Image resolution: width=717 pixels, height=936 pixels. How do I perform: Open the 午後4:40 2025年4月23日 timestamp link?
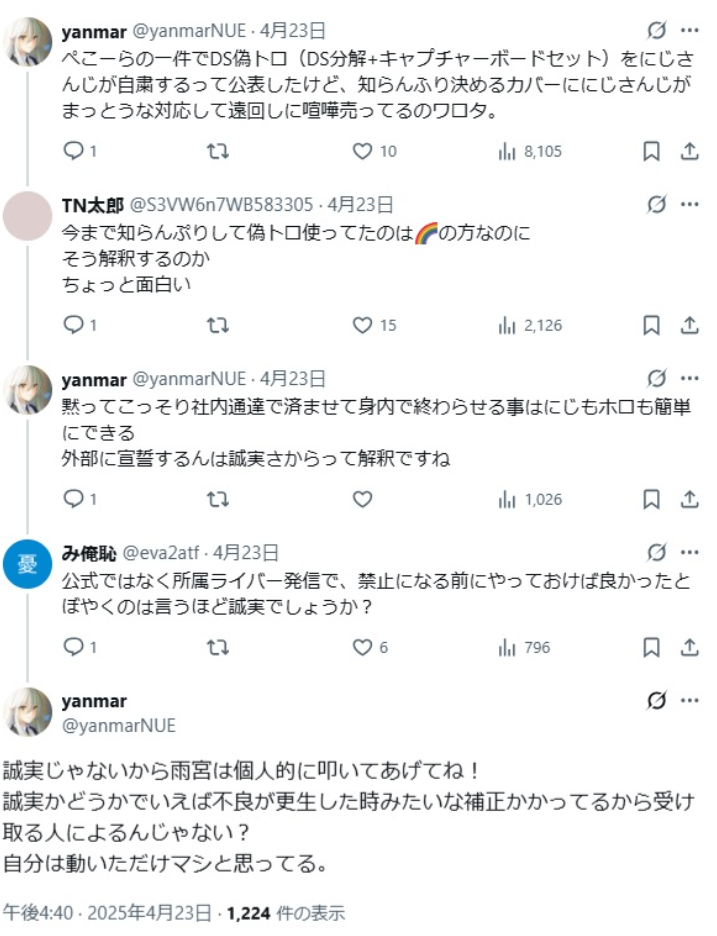pos(107,912)
